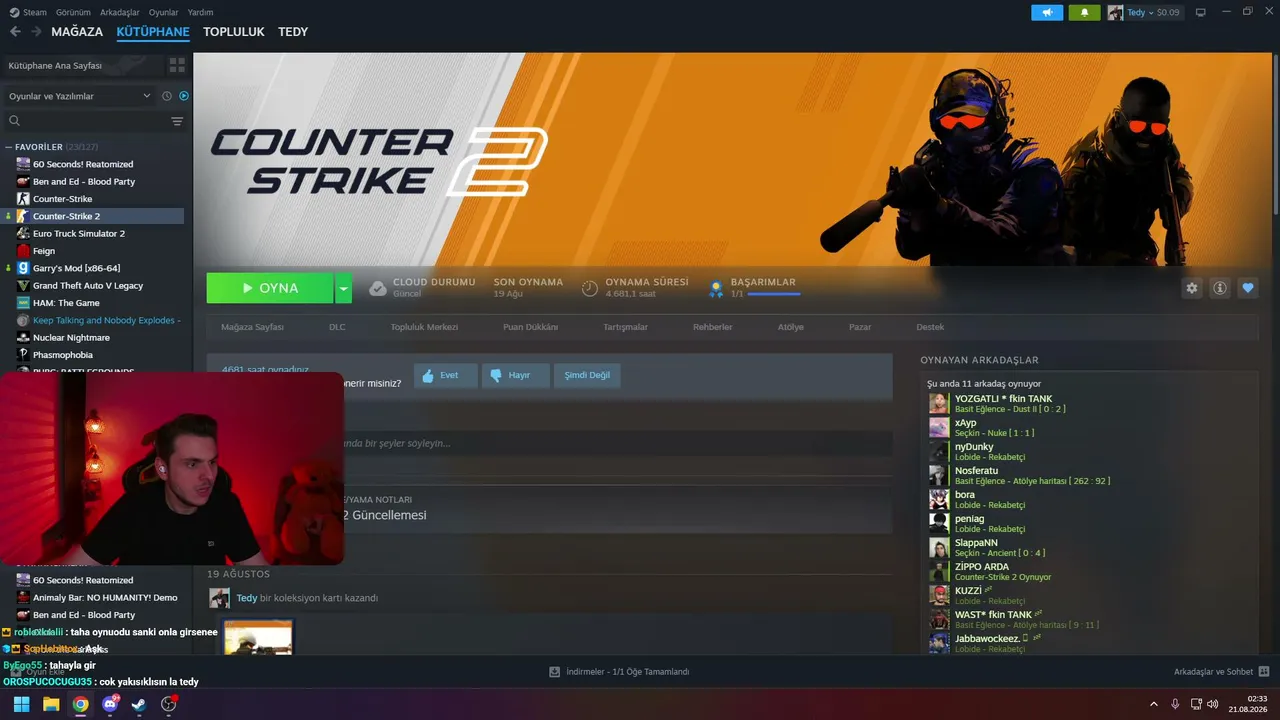
Task: Click friend Nosferatu in playing list
Action: 976,470
